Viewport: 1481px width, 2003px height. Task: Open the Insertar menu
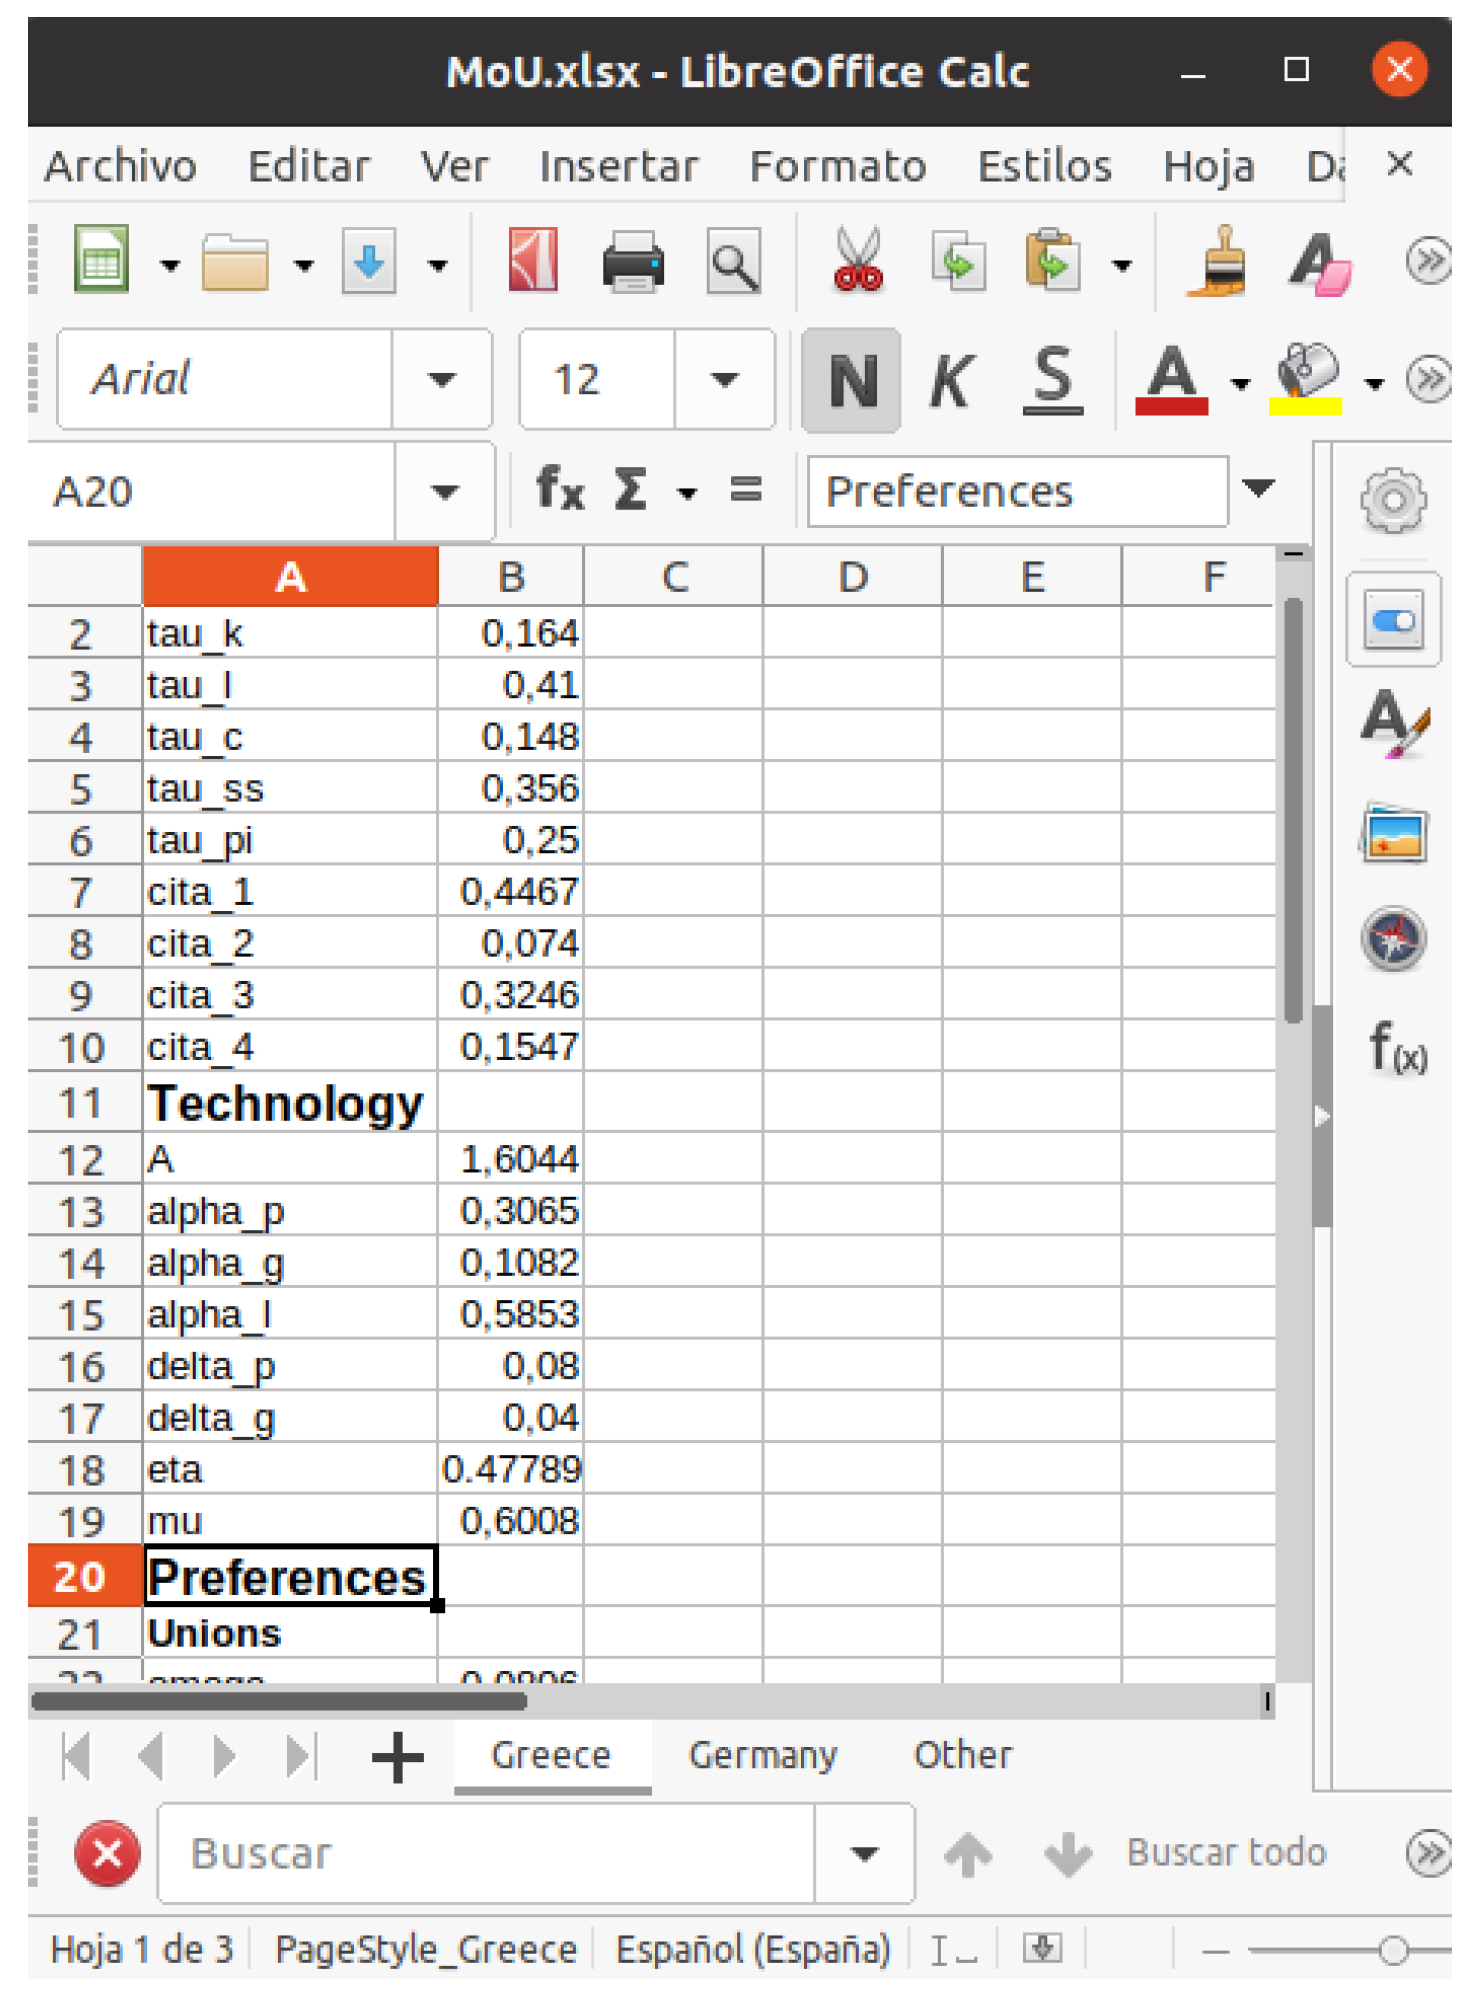pos(619,166)
